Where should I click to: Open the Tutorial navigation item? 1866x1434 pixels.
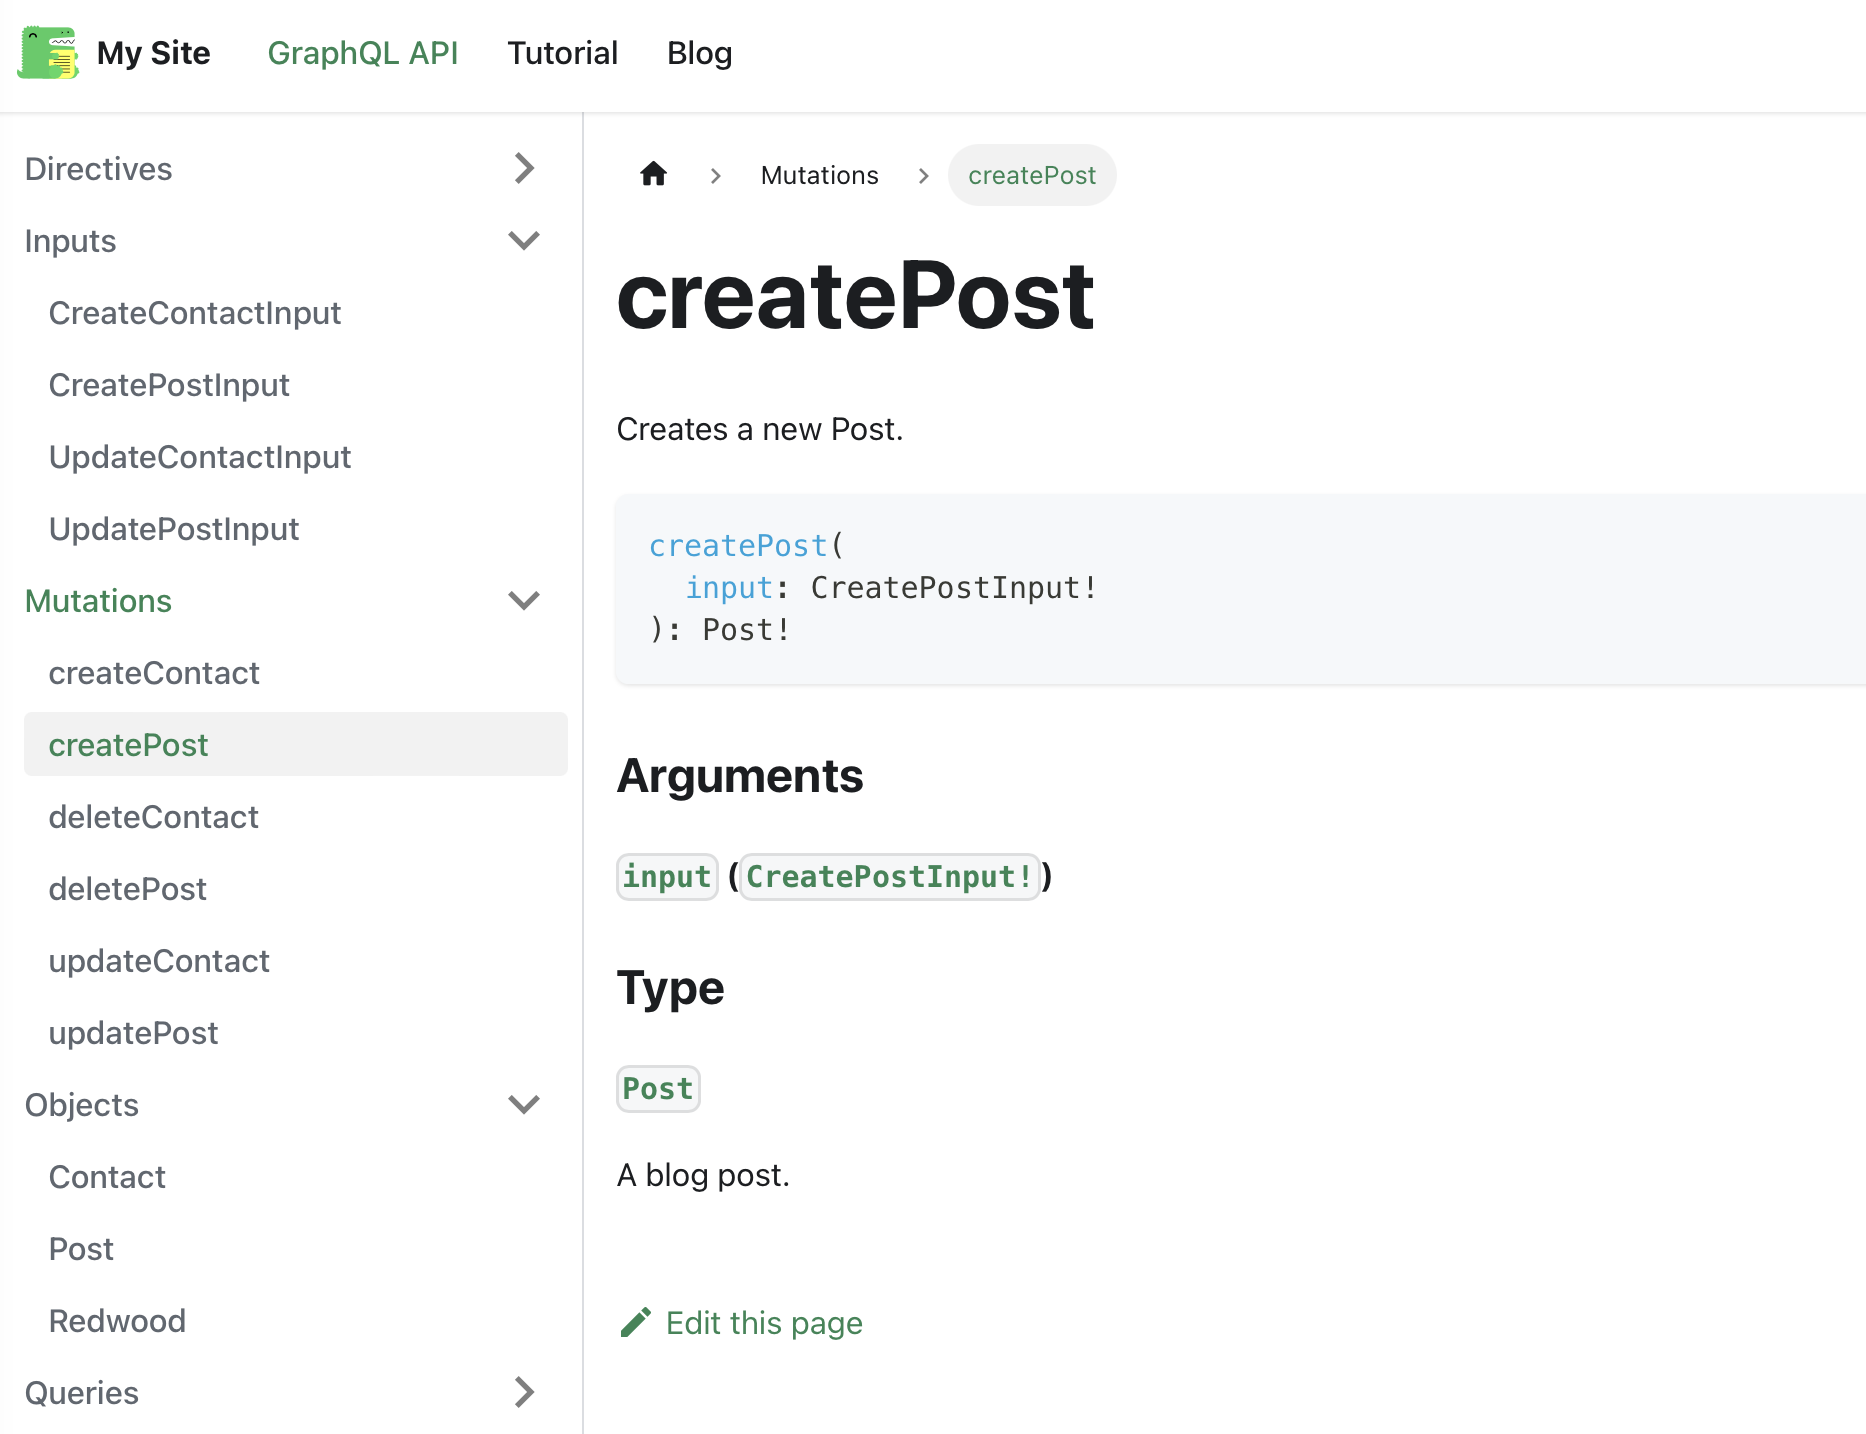point(562,53)
